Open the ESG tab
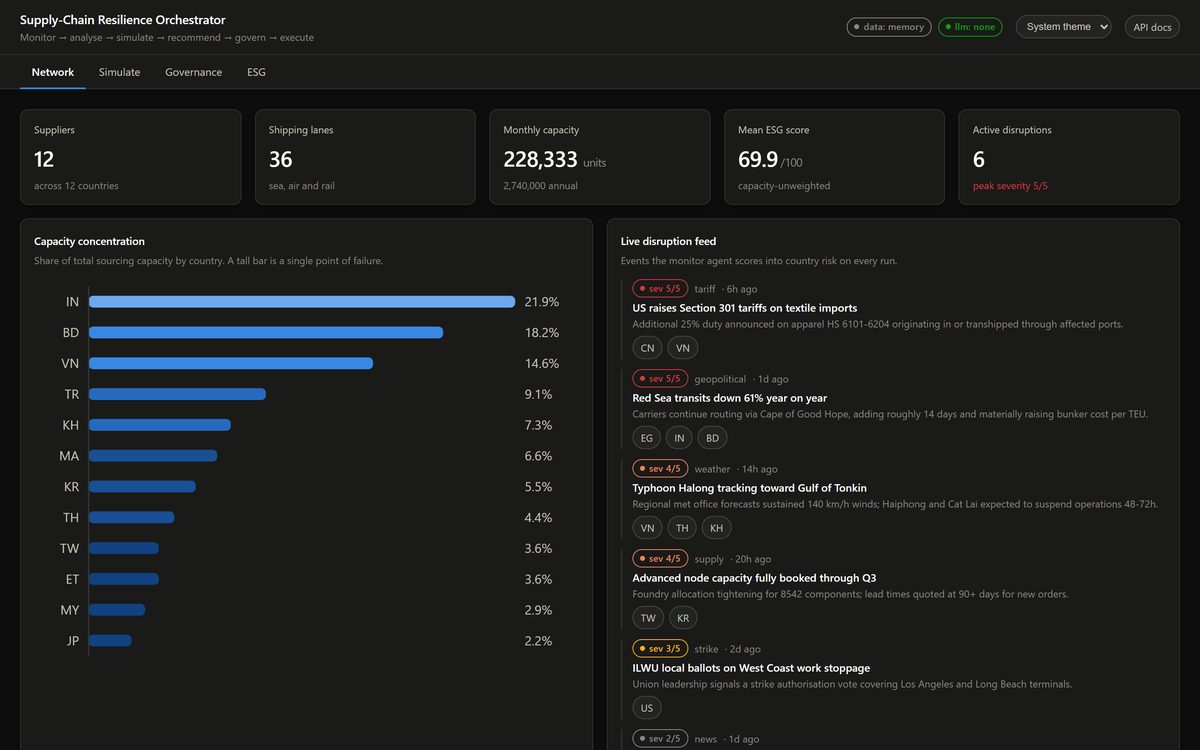The image size is (1200, 750). 256,72
